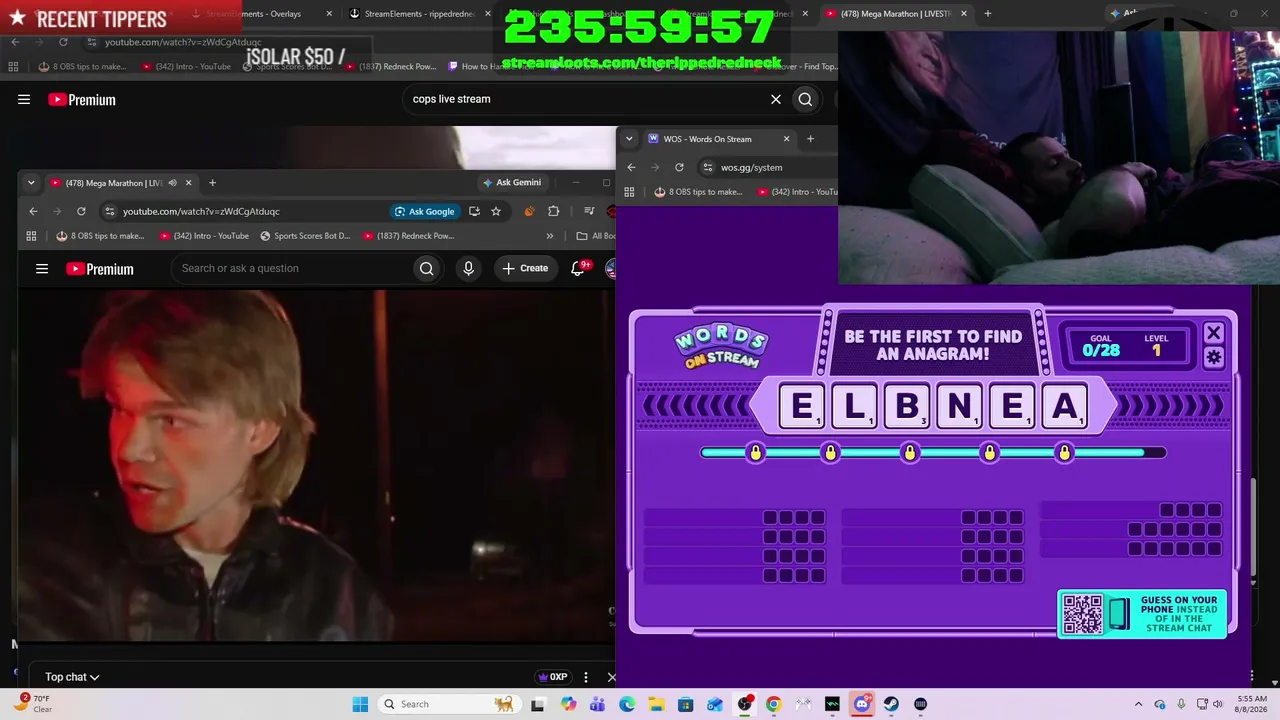This screenshot has width=1280, height=720.
Task: Start voice search with the microphone icon
Action: [x=468, y=268]
